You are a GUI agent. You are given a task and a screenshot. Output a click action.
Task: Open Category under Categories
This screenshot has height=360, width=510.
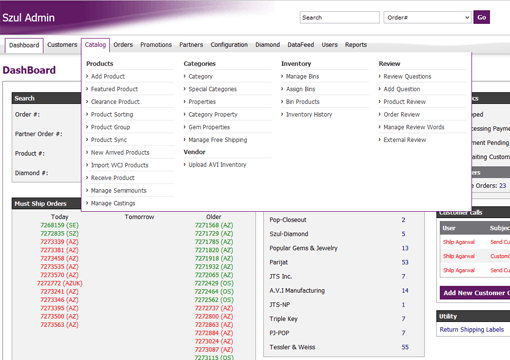click(x=200, y=76)
